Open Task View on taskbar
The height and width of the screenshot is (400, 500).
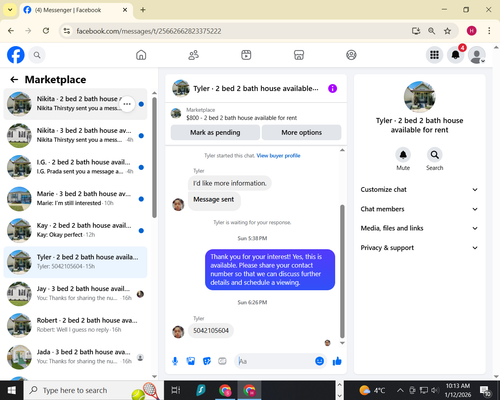pyautogui.click(x=176, y=390)
